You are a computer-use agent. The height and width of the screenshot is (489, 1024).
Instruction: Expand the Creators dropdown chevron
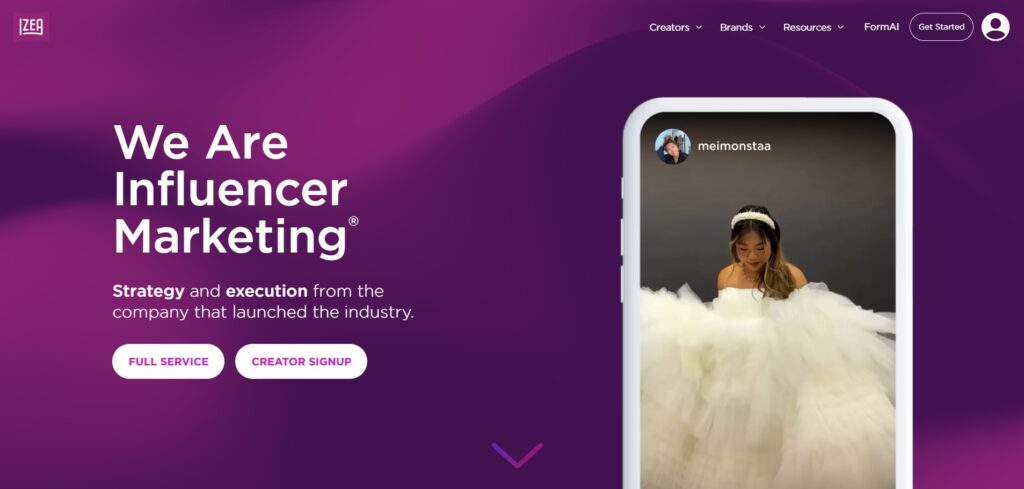tap(699, 27)
